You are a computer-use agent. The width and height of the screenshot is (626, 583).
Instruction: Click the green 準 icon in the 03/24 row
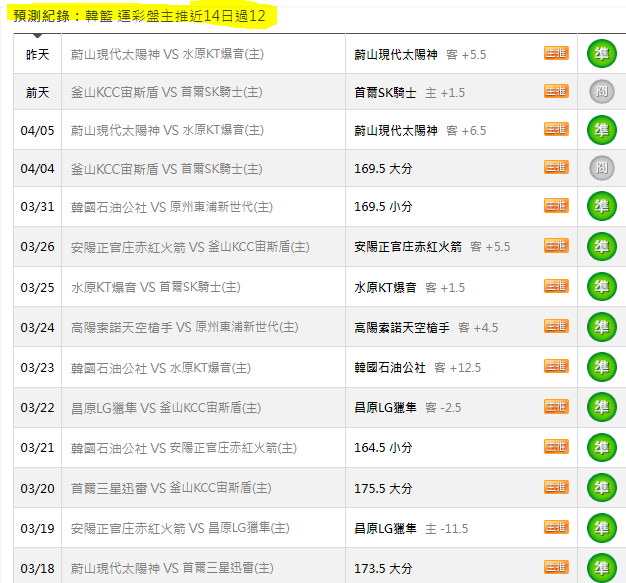coord(602,327)
